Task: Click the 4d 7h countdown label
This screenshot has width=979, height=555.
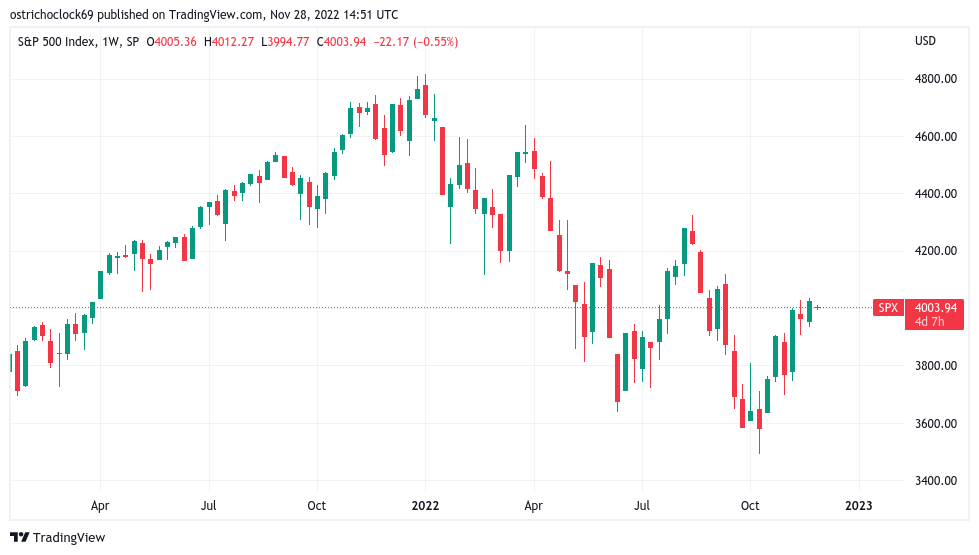Action: pyautogui.click(x=929, y=322)
